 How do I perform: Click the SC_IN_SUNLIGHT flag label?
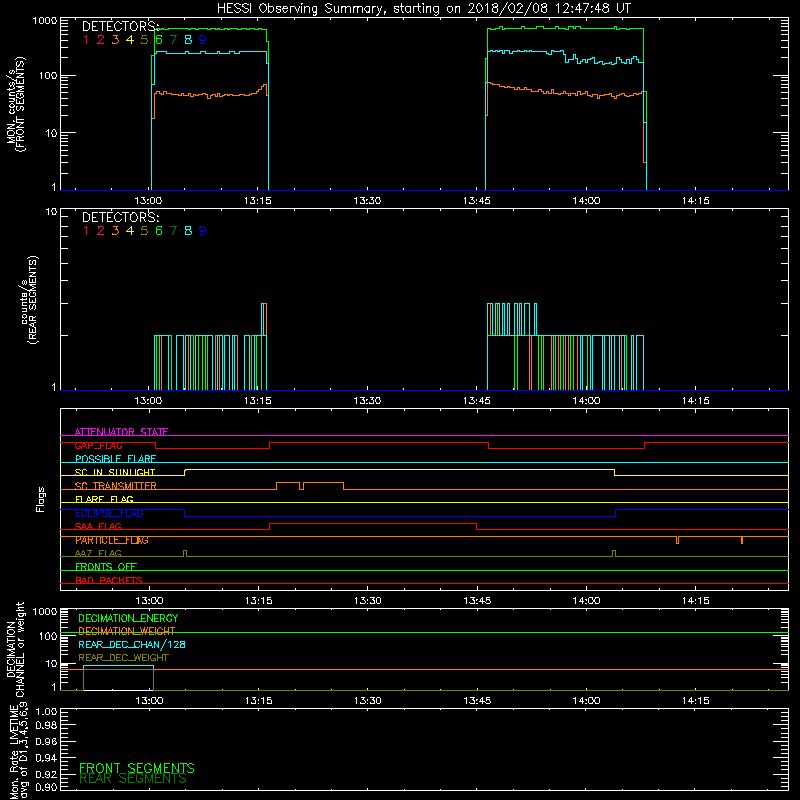pyautogui.click(x=115, y=472)
